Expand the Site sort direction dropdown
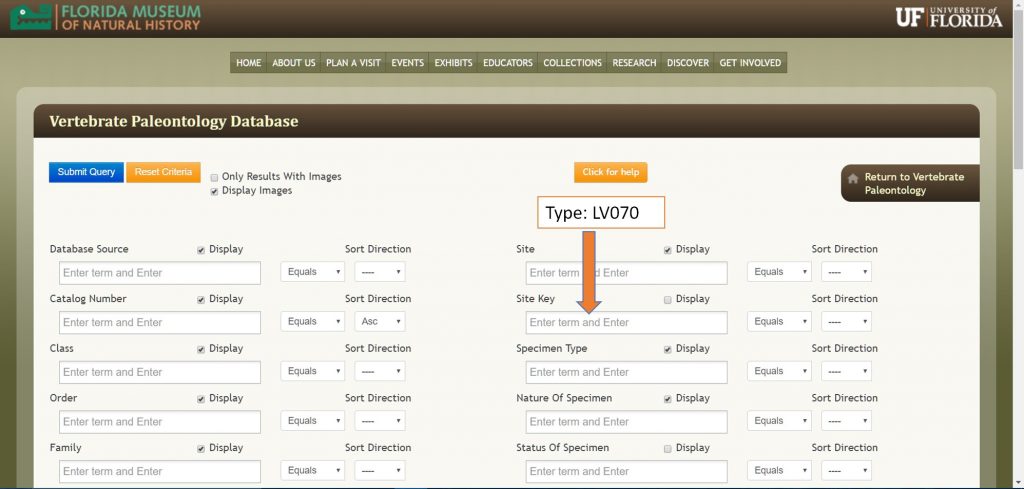 (846, 272)
